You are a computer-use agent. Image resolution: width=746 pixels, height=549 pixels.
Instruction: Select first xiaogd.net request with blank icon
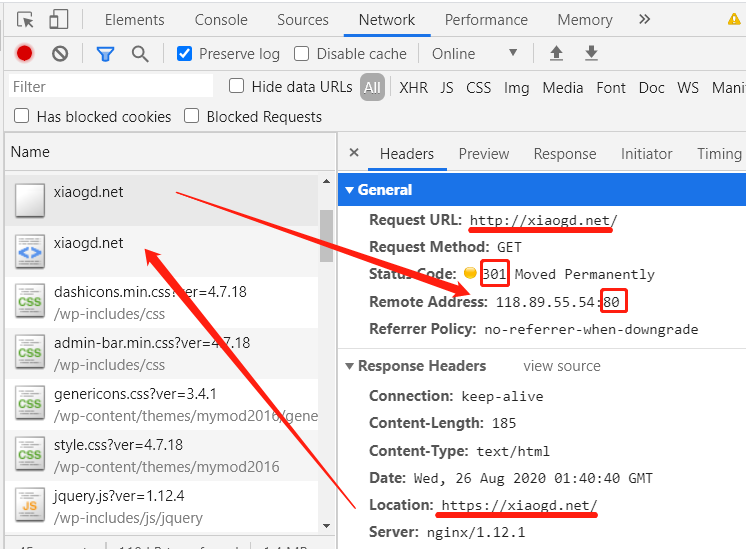[x=162, y=200]
